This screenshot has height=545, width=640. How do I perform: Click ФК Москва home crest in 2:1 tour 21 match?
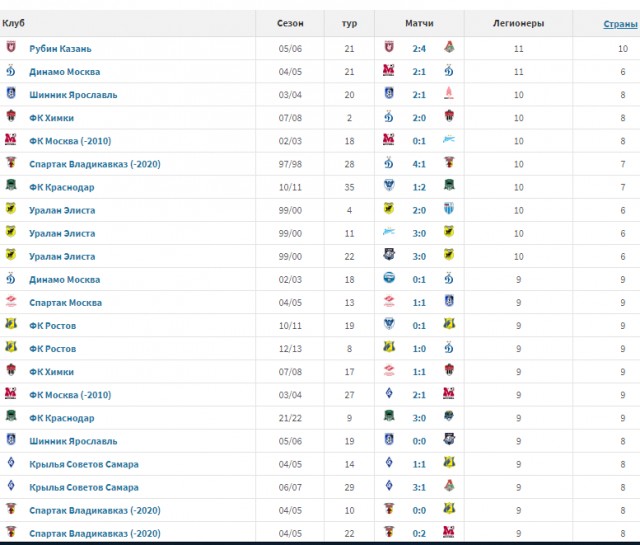point(389,70)
